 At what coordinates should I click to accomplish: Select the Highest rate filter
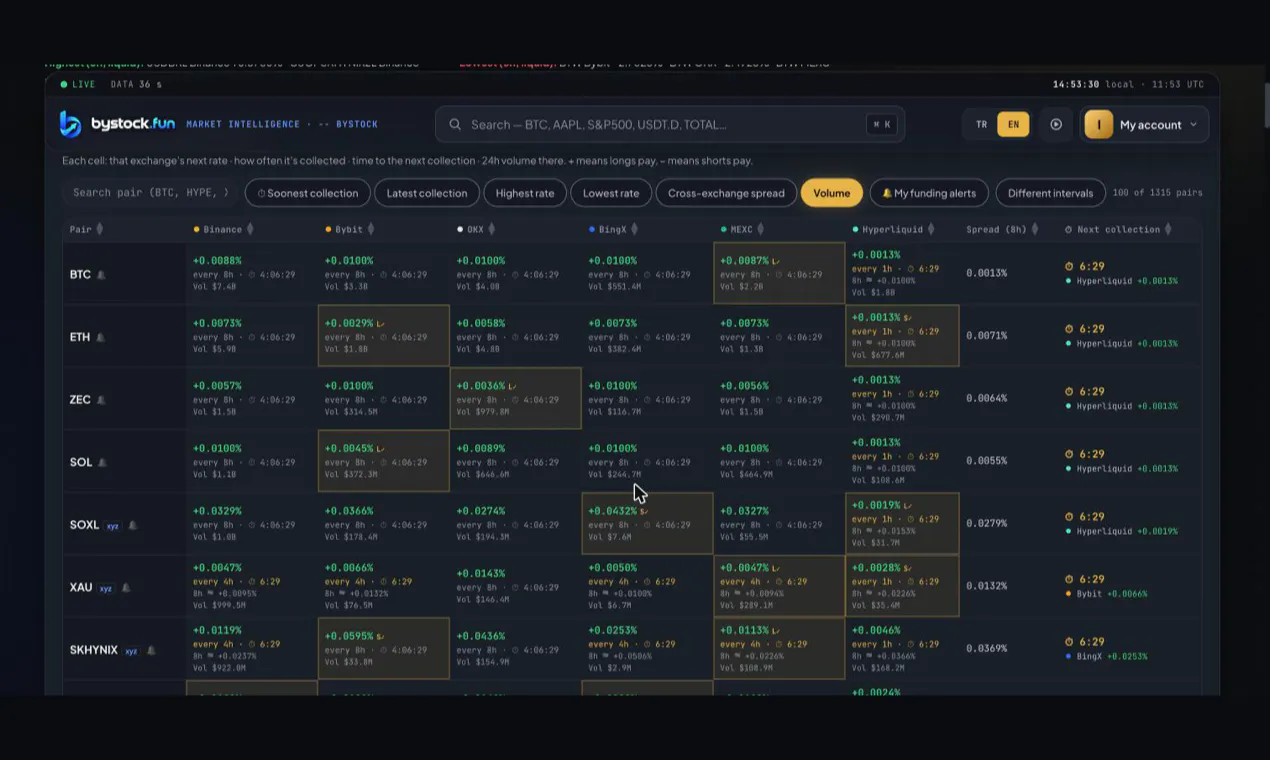click(525, 193)
